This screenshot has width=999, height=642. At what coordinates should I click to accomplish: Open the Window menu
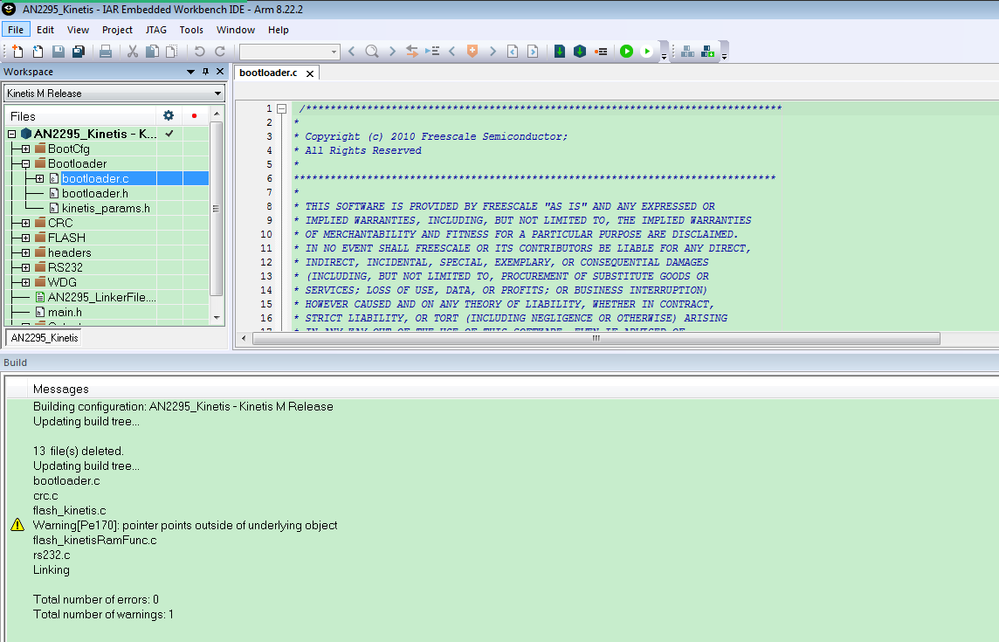click(x=236, y=30)
